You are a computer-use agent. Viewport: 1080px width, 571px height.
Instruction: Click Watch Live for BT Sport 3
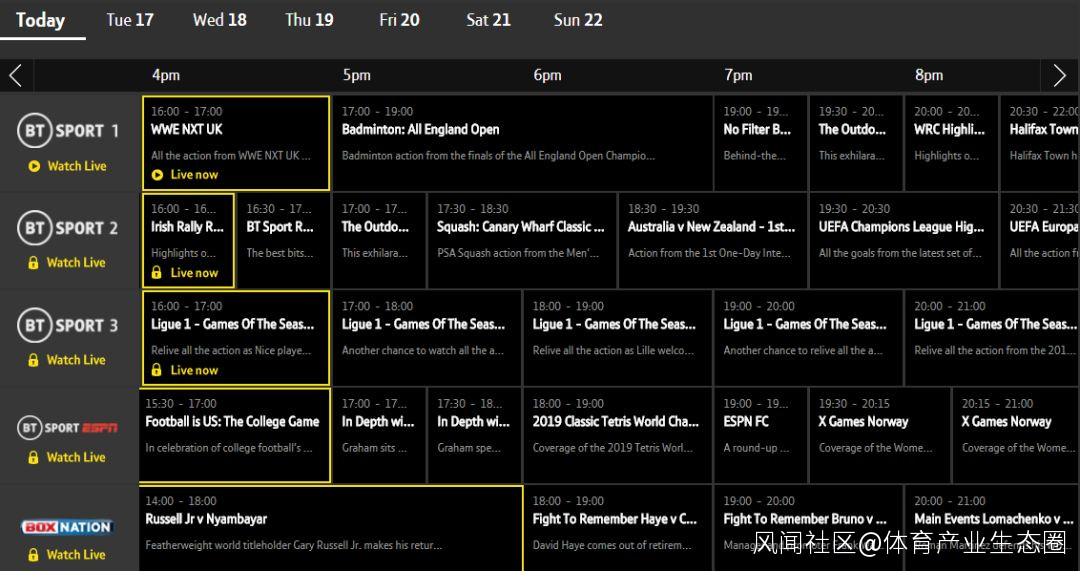(x=76, y=360)
